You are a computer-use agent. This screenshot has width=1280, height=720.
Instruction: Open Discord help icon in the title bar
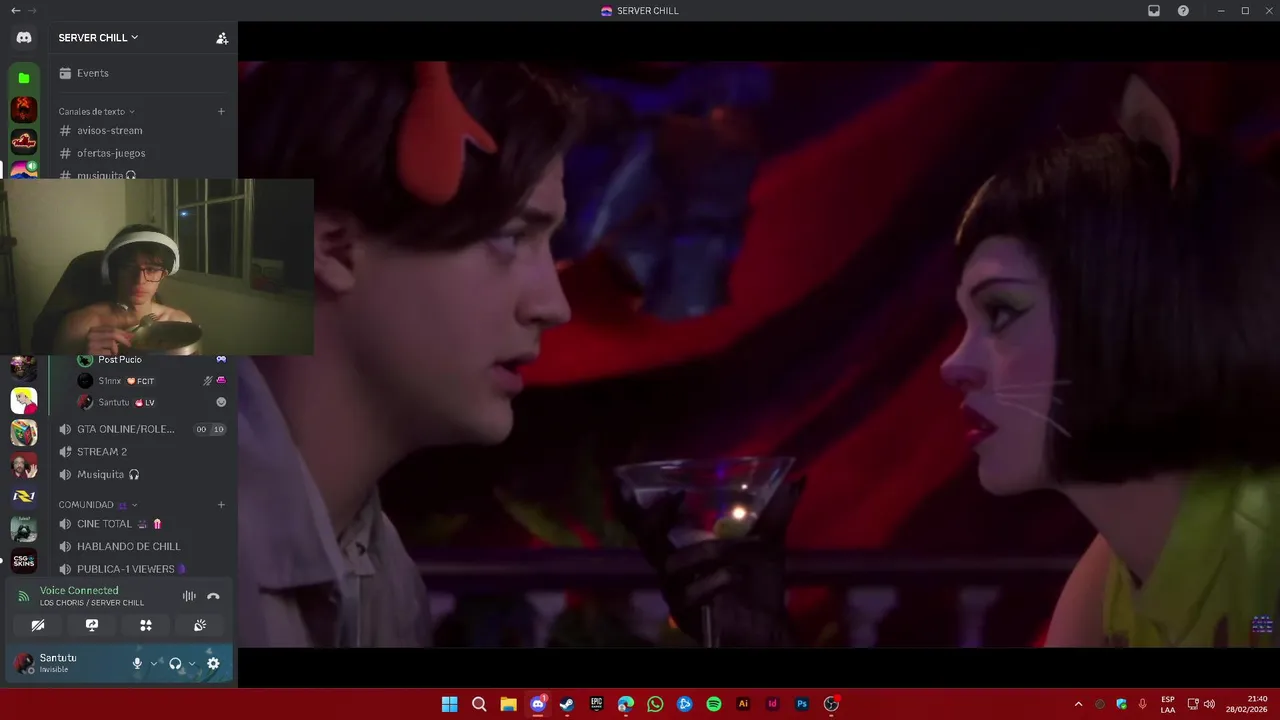tap(1184, 10)
